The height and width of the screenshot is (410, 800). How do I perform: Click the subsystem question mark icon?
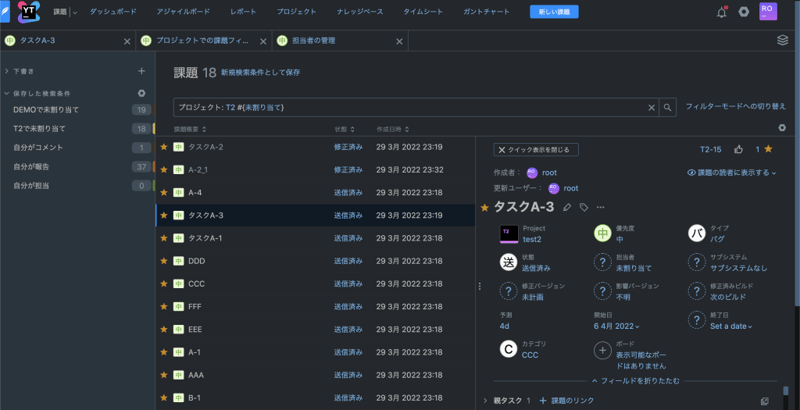[696, 263]
